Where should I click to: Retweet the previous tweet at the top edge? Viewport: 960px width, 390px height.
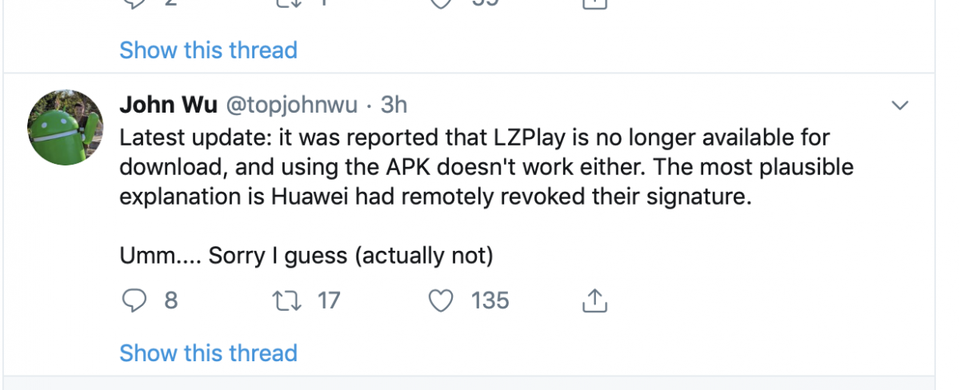coord(287,3)
